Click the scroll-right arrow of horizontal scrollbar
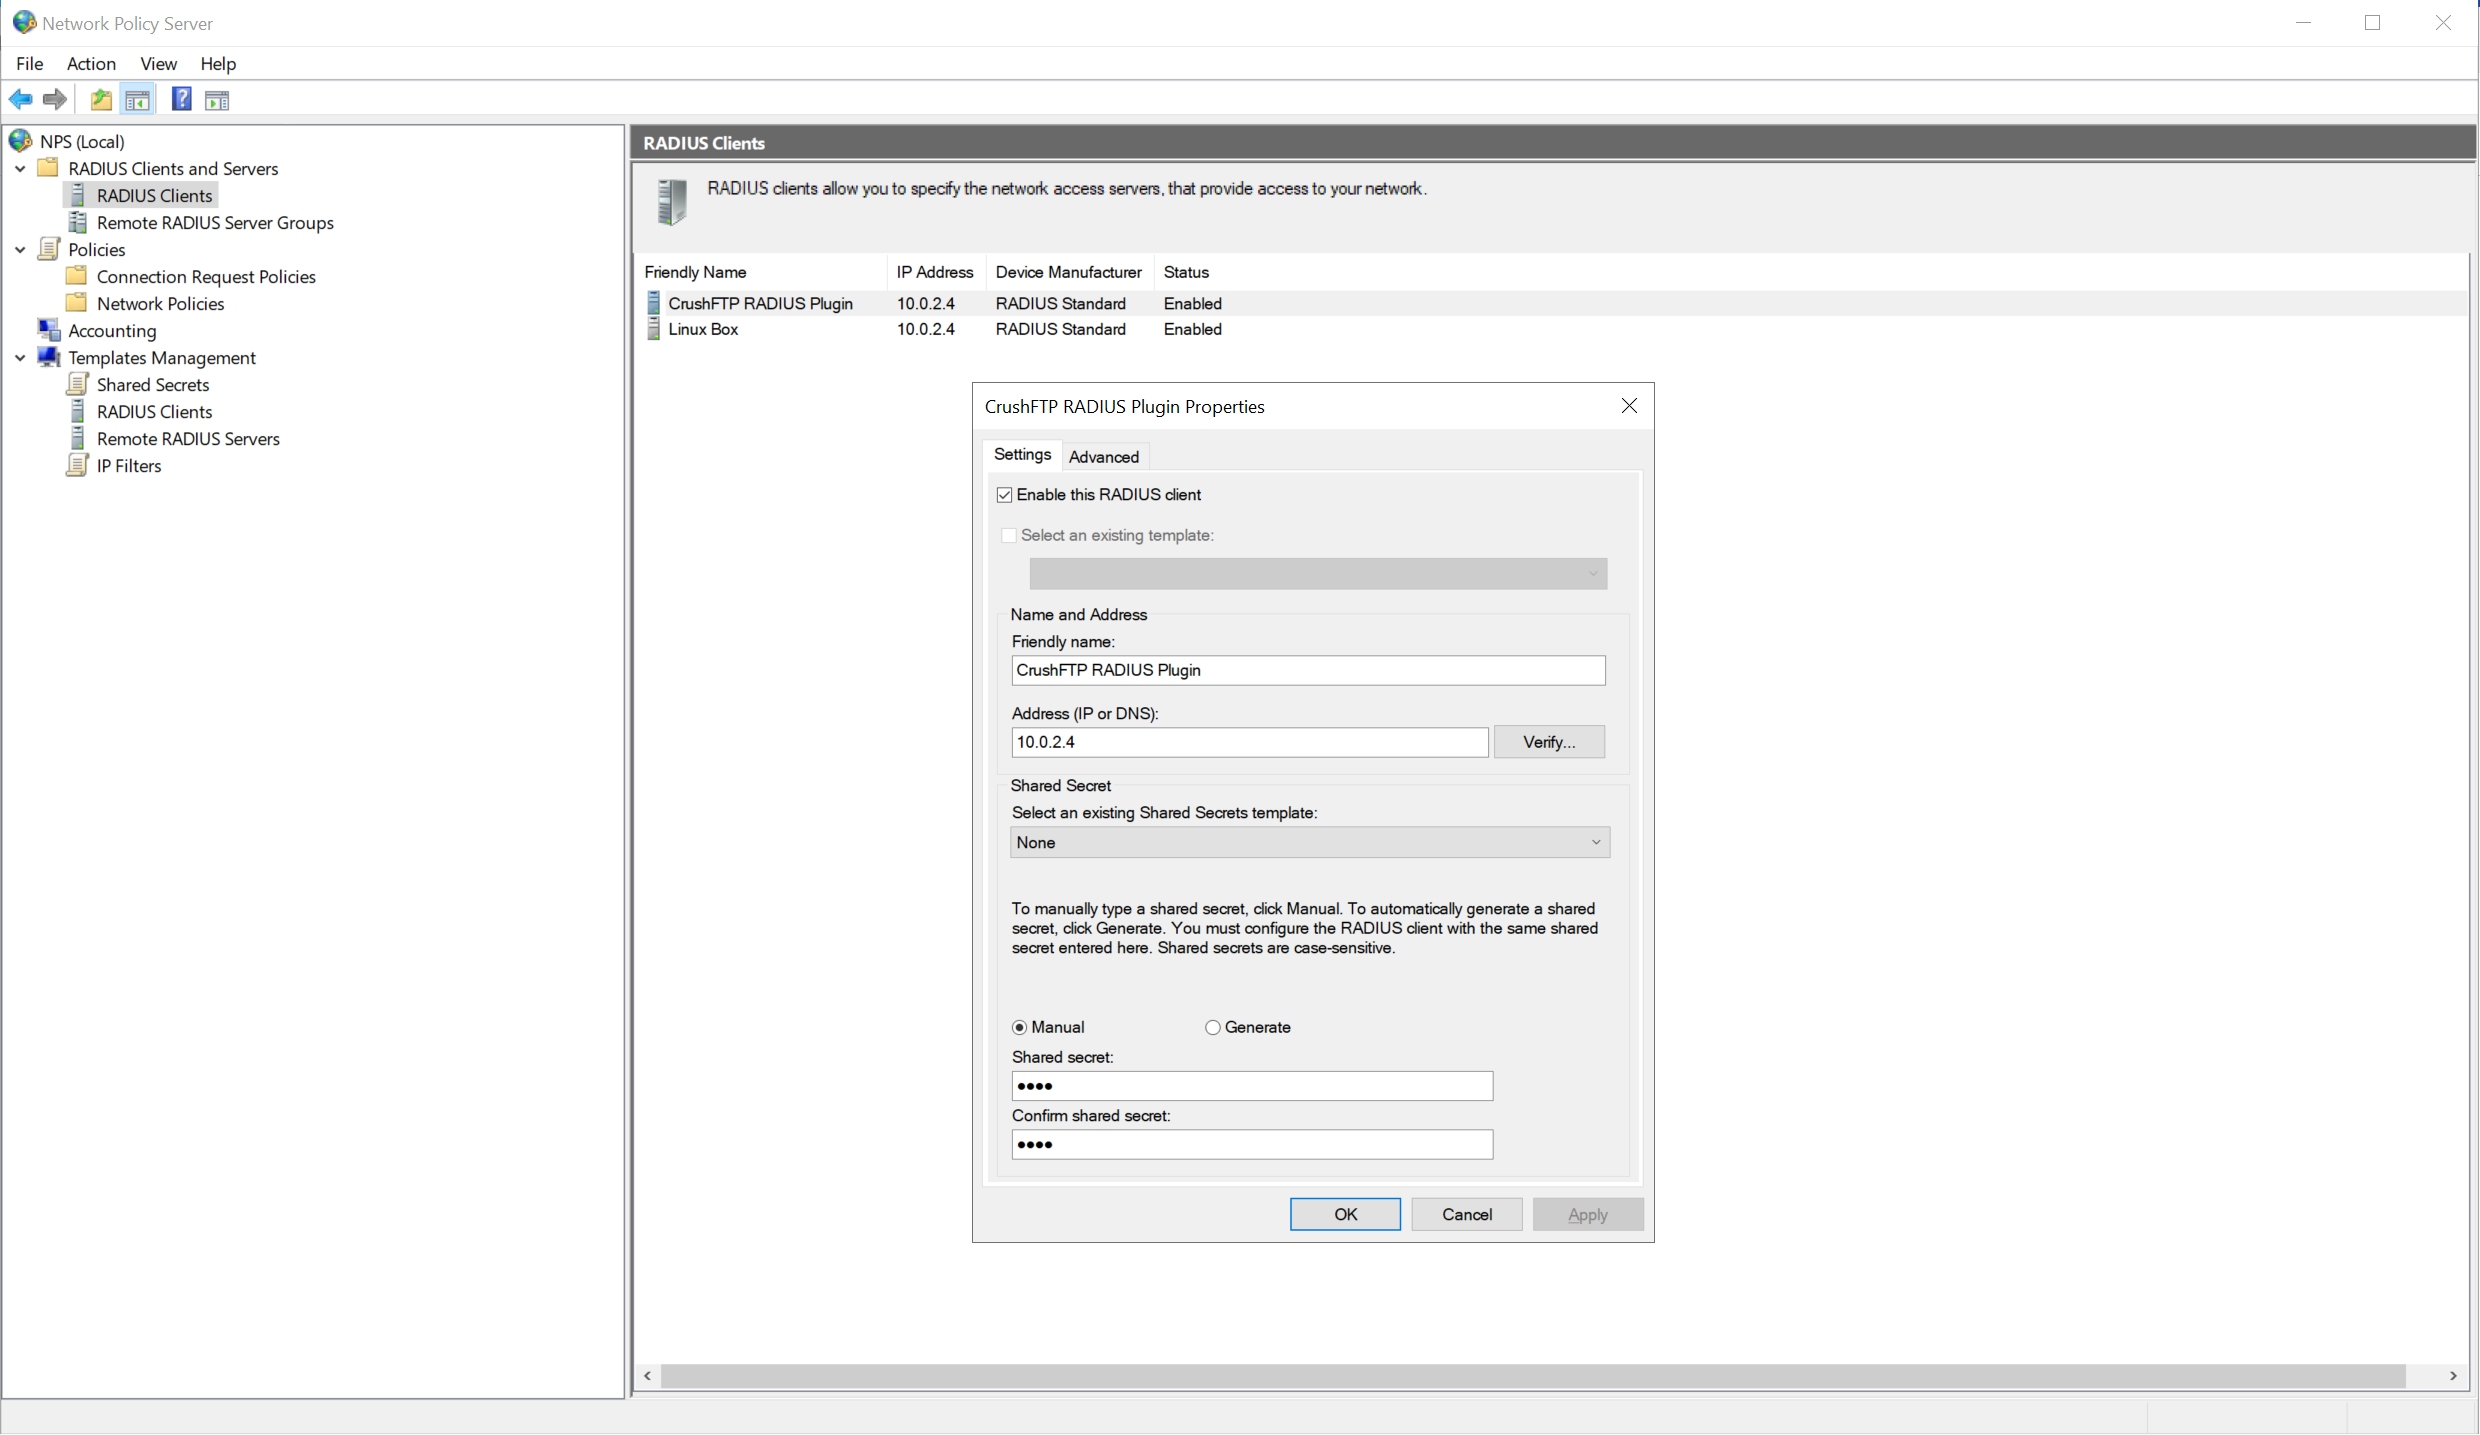This screenshot has height=1435, width=2480. 2453,1376
